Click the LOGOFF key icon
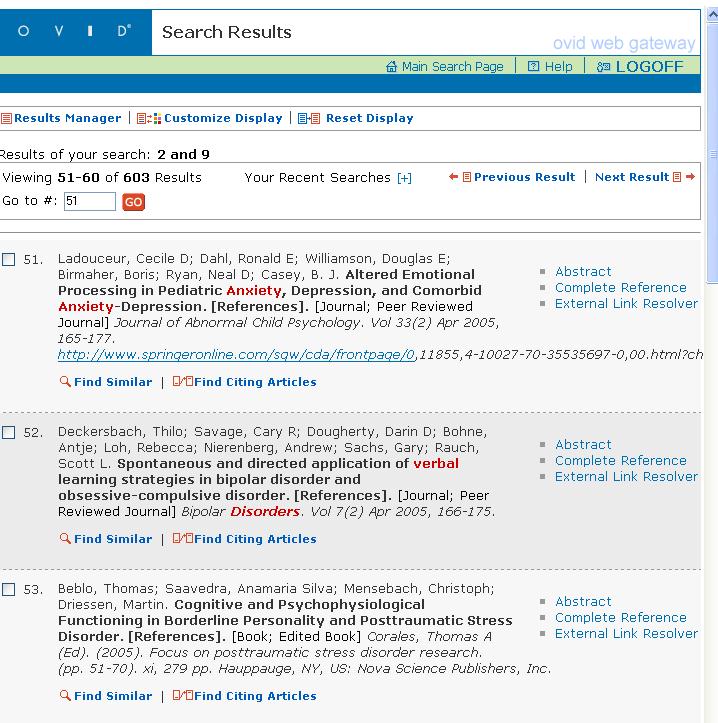The height and width of the screenshot is (723, 718). tap(603, 67)
